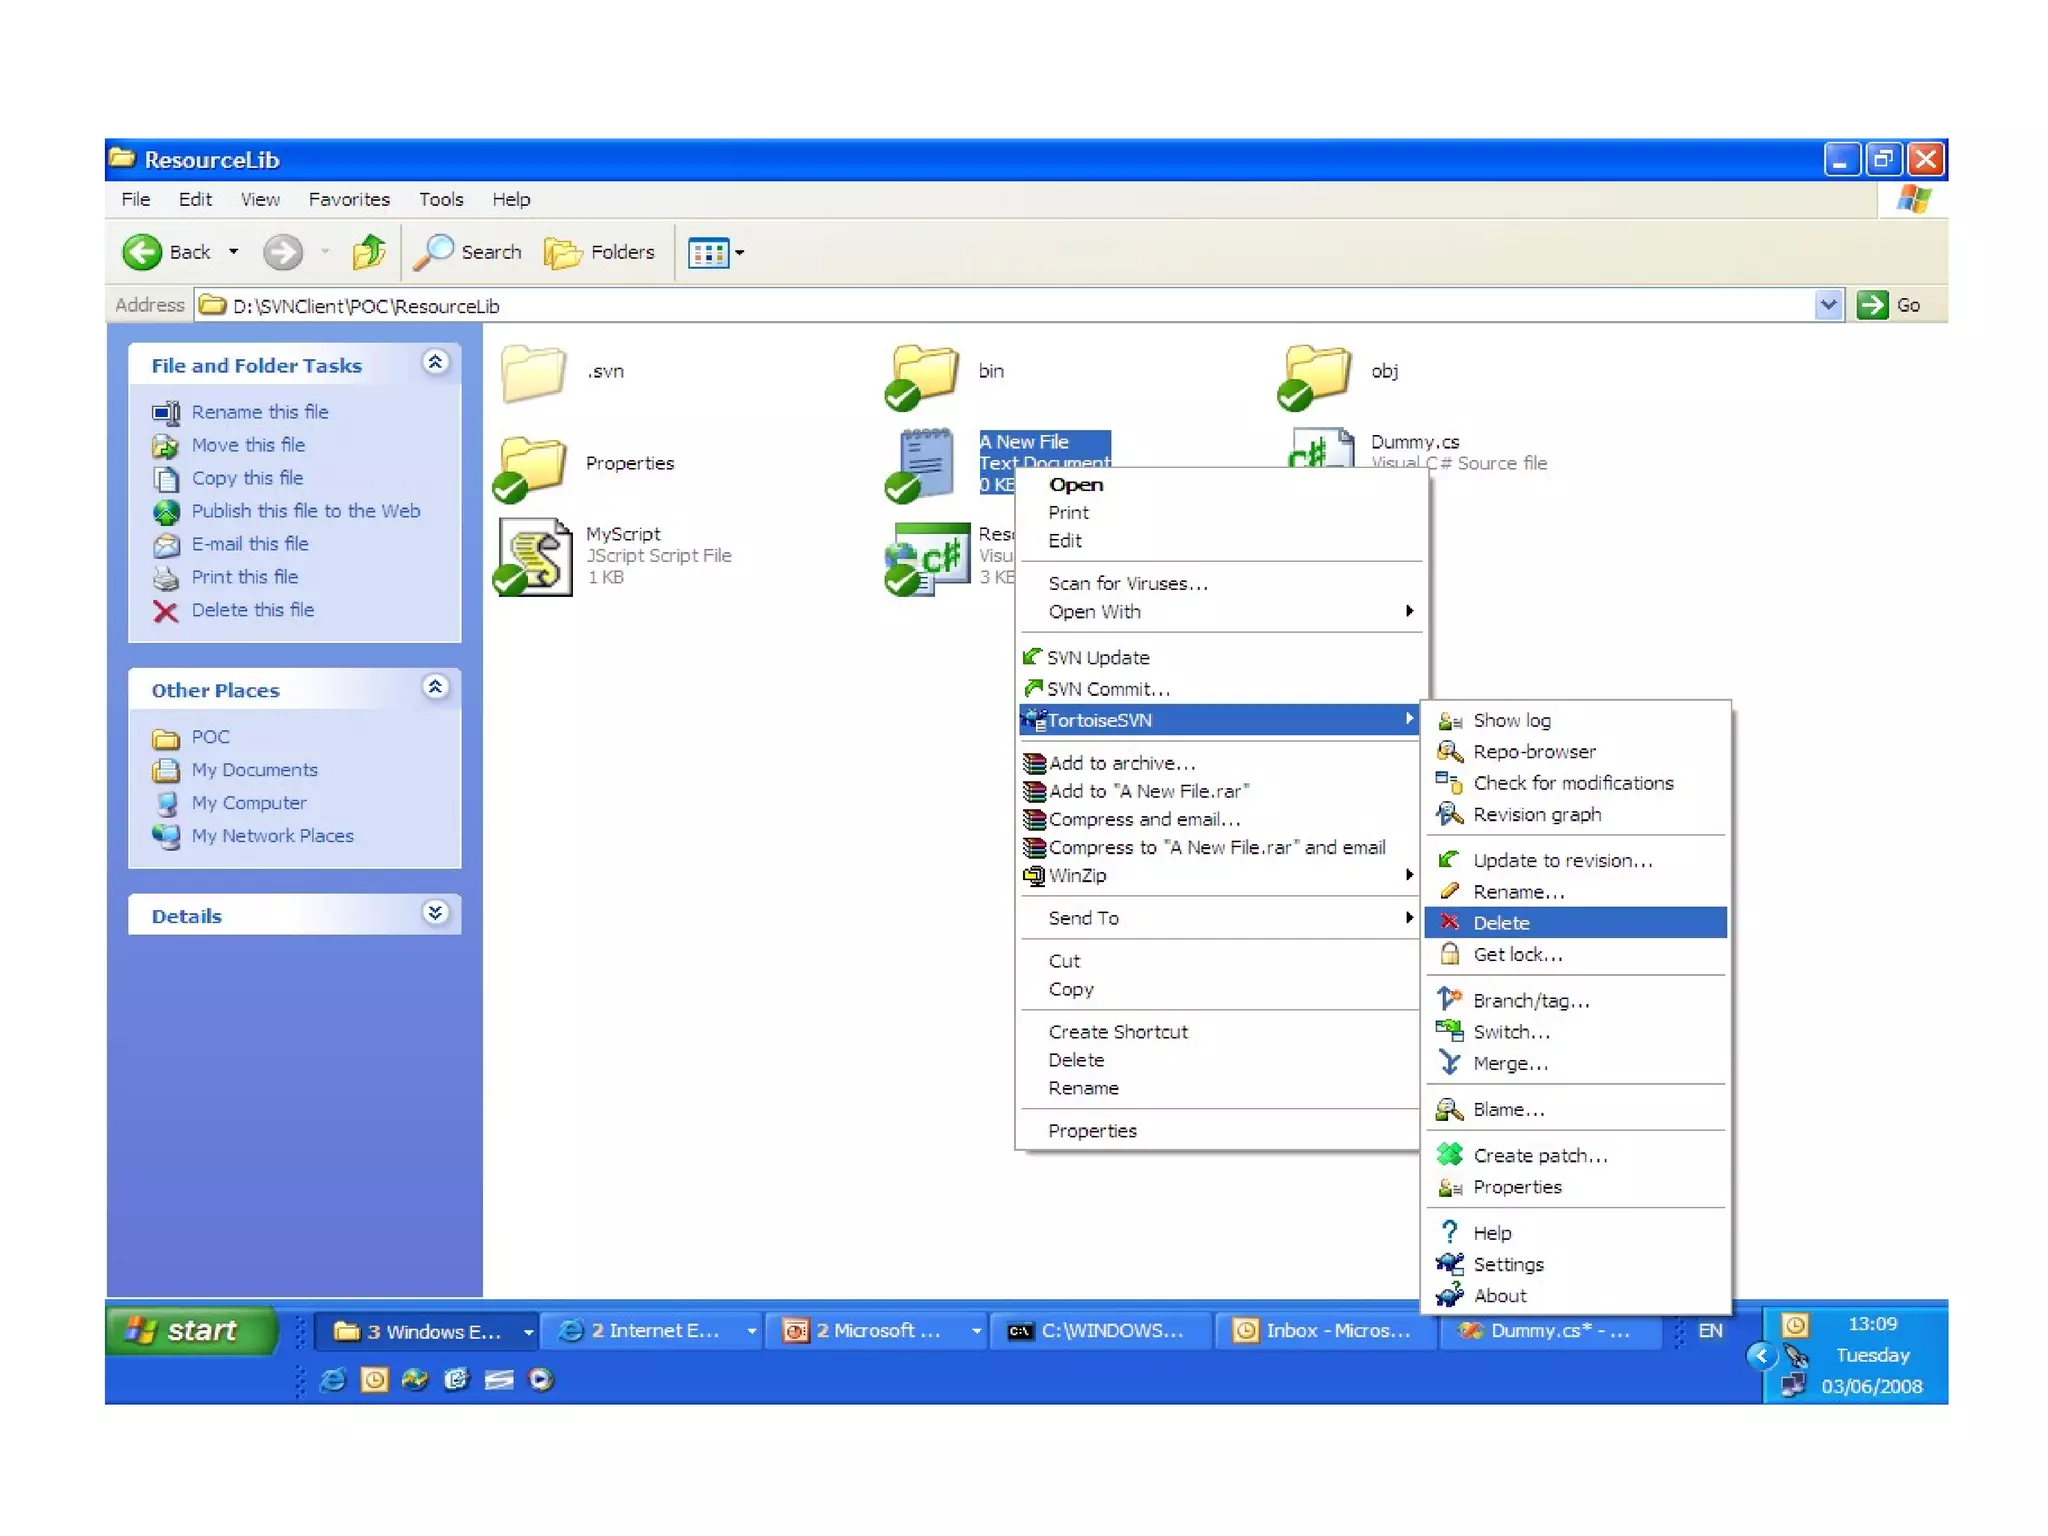
Task: Click the Get lock padlock icon
Action: [x=1449, y=954]
